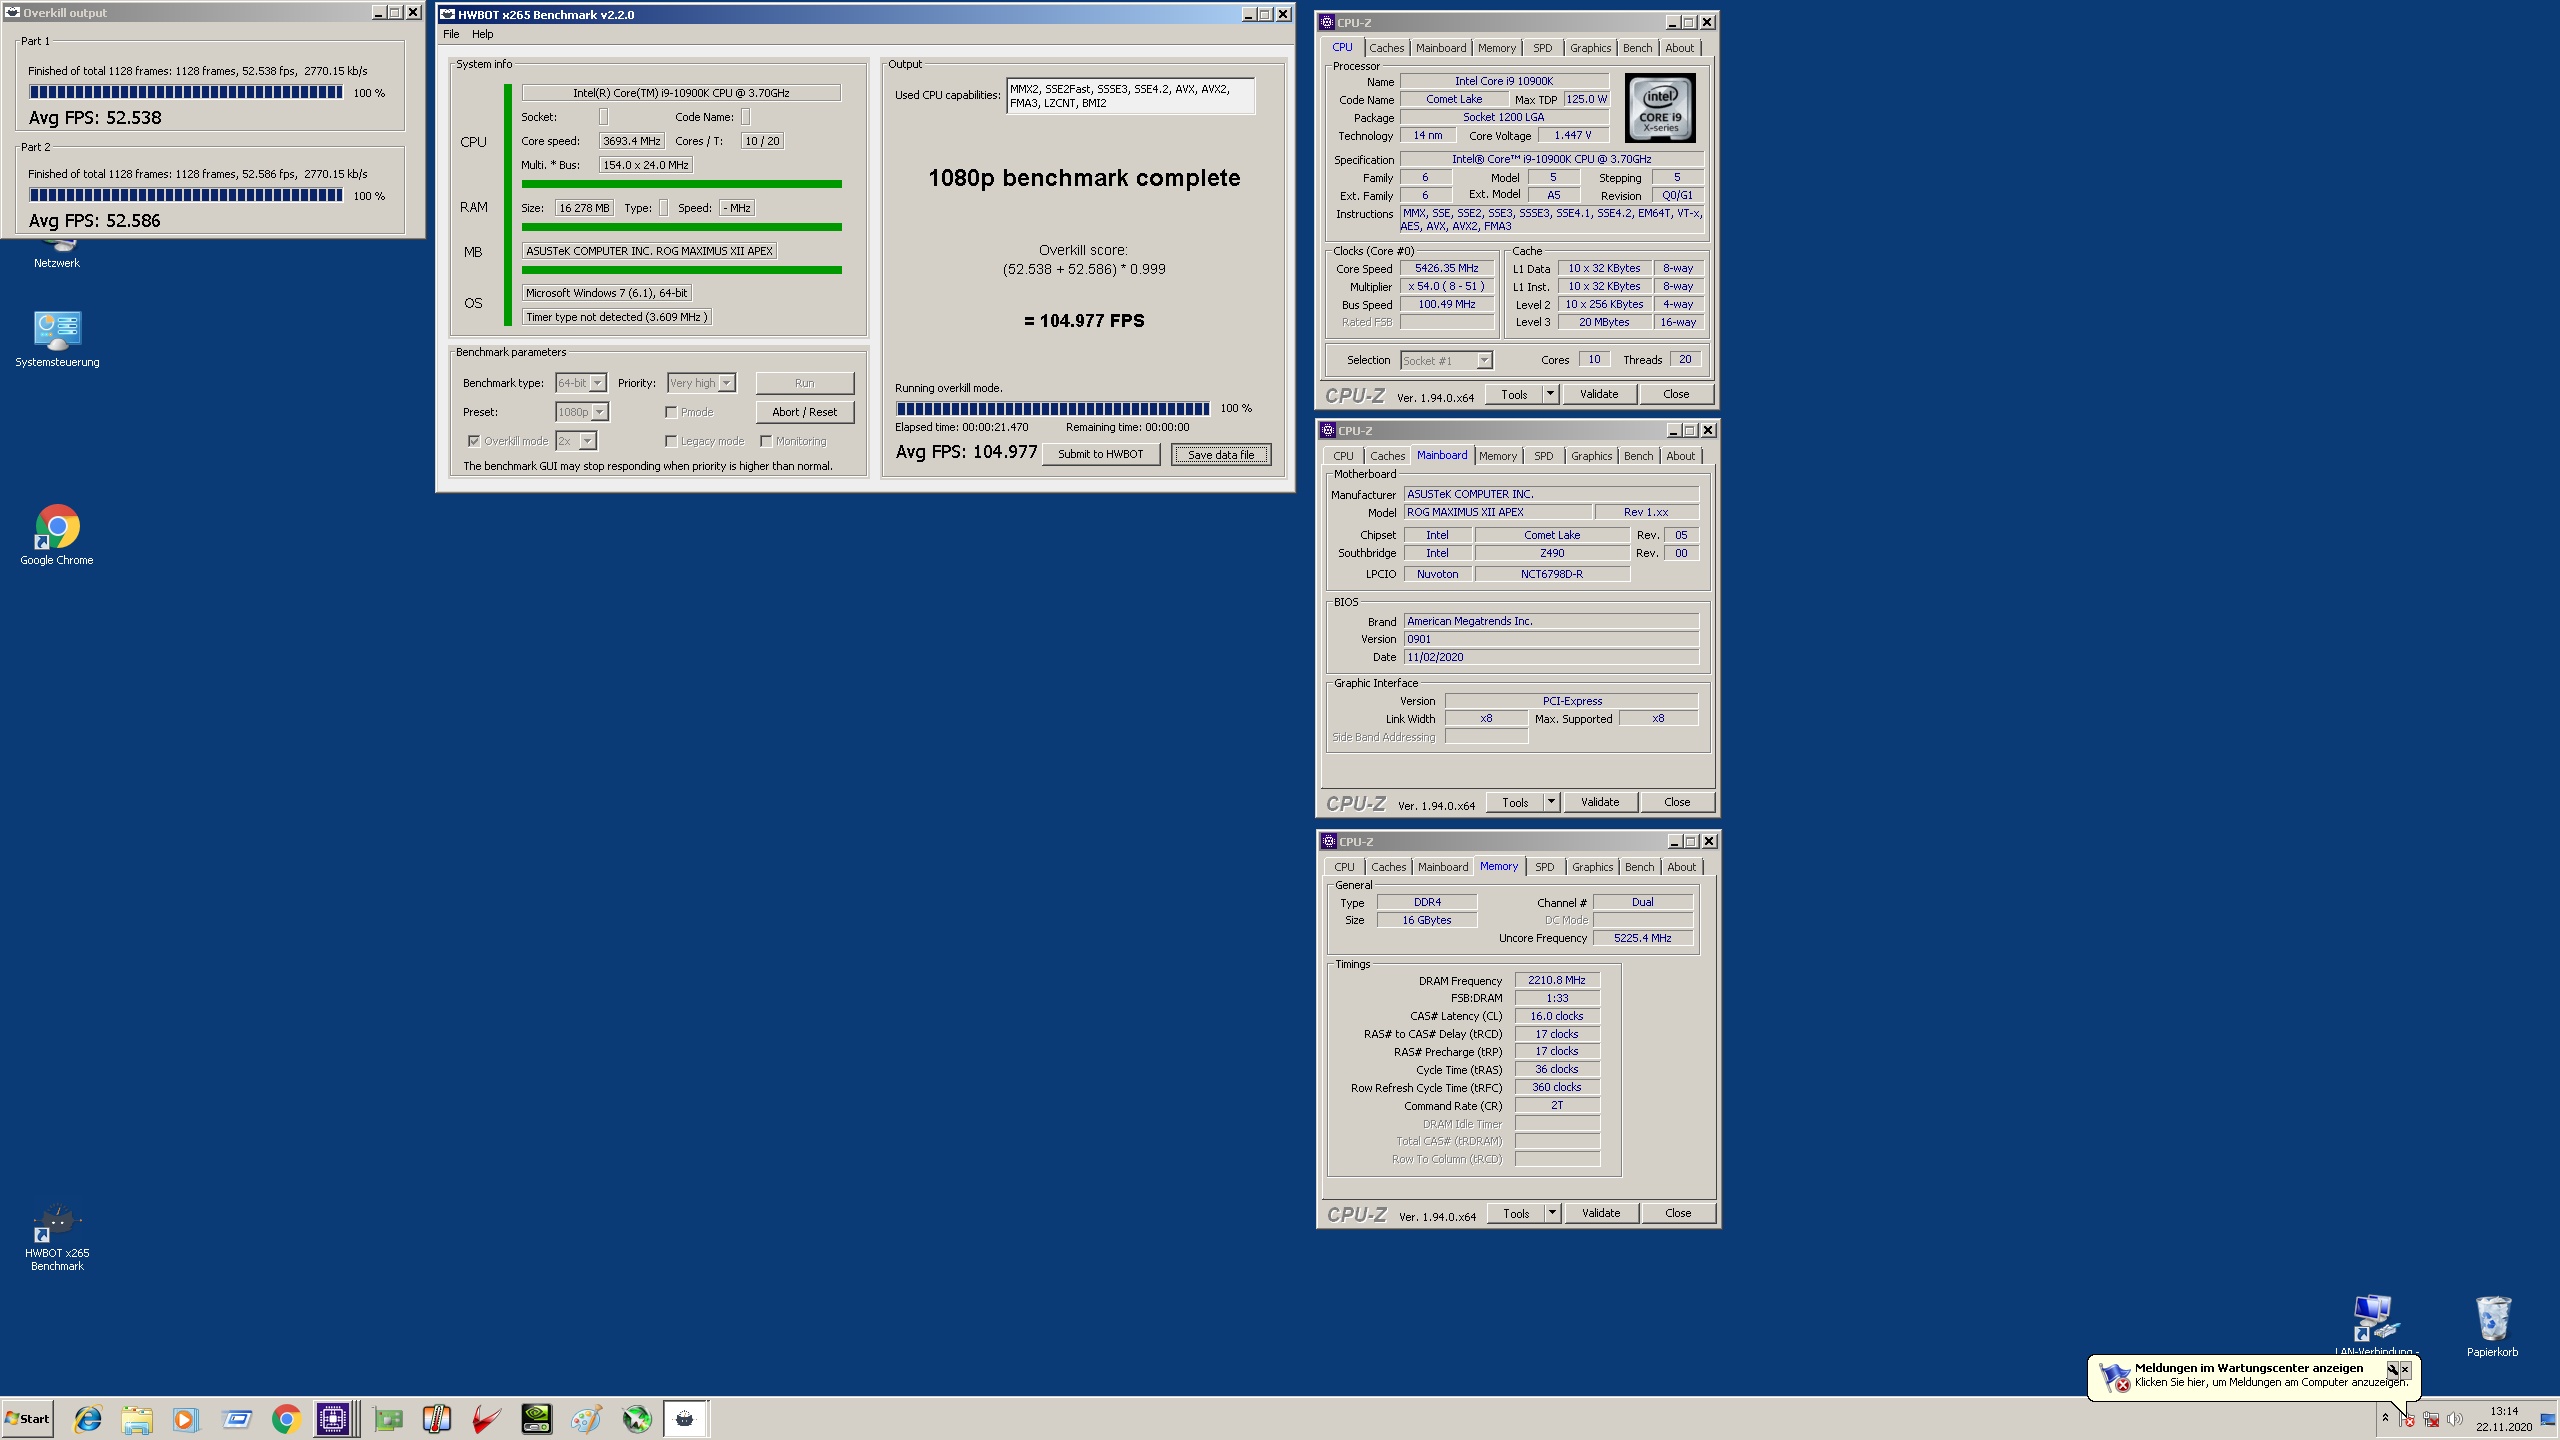
Task: Activate HWBOT x265 taskbar button
Action: pyautogui.click(x=686, y=1419)
